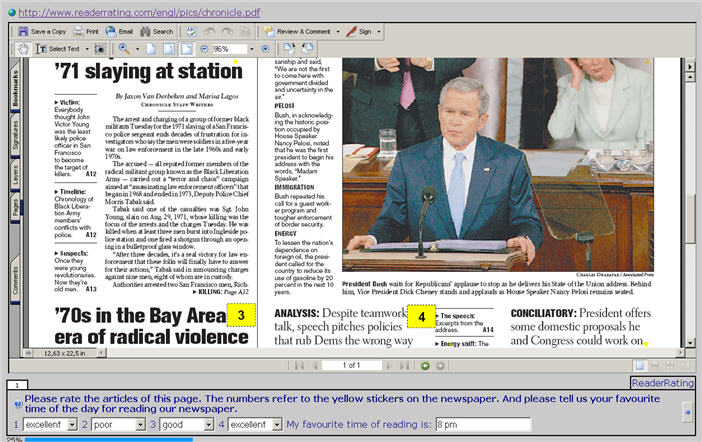Screen dimensions: 702x442
Task: Go to first page button
Action: click(299, 365)
